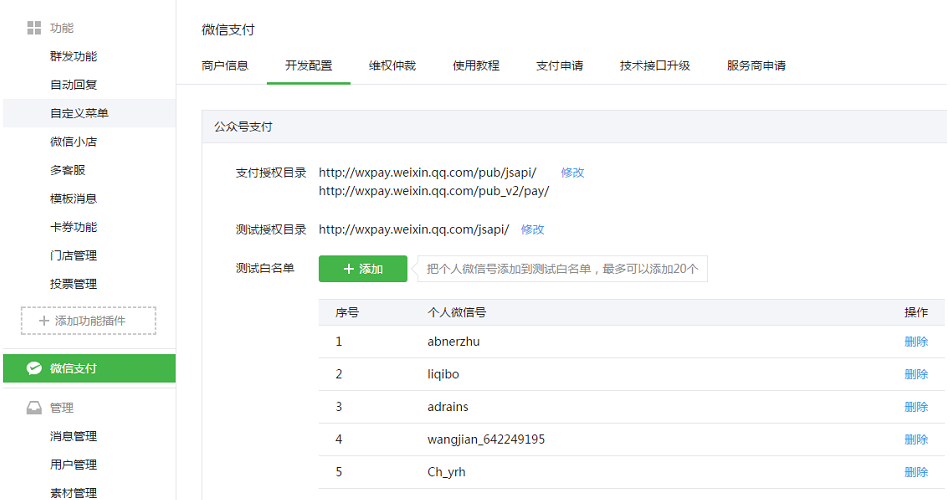Click the 测试白名单 label

265,268
